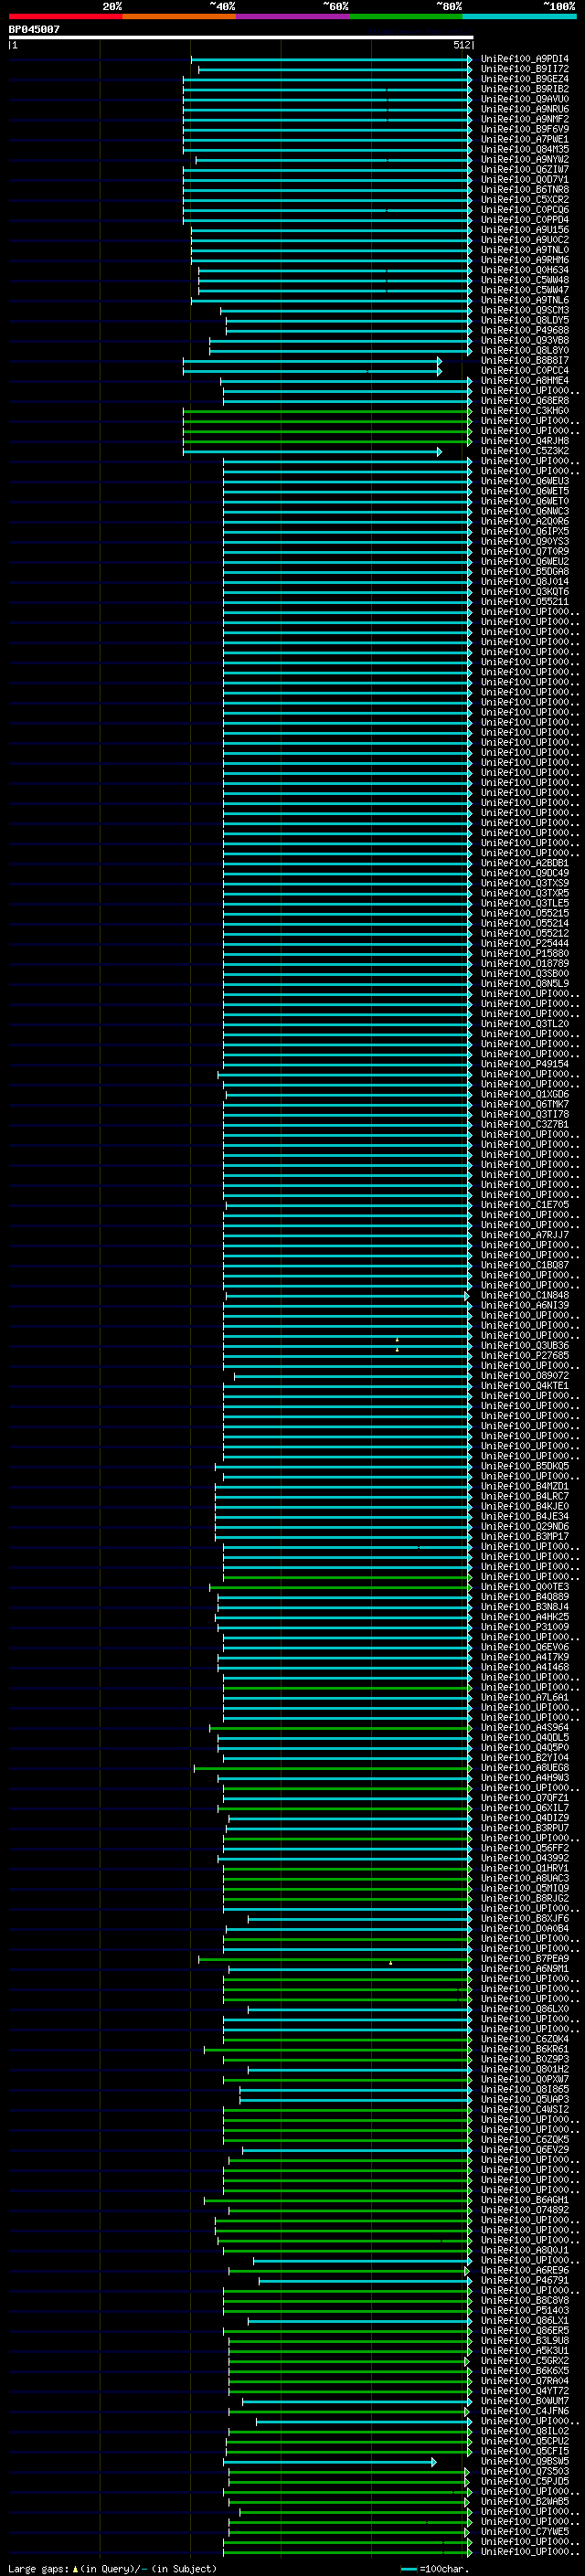
Task: Open hit UniRef100_P46791
Action: 525,2280
